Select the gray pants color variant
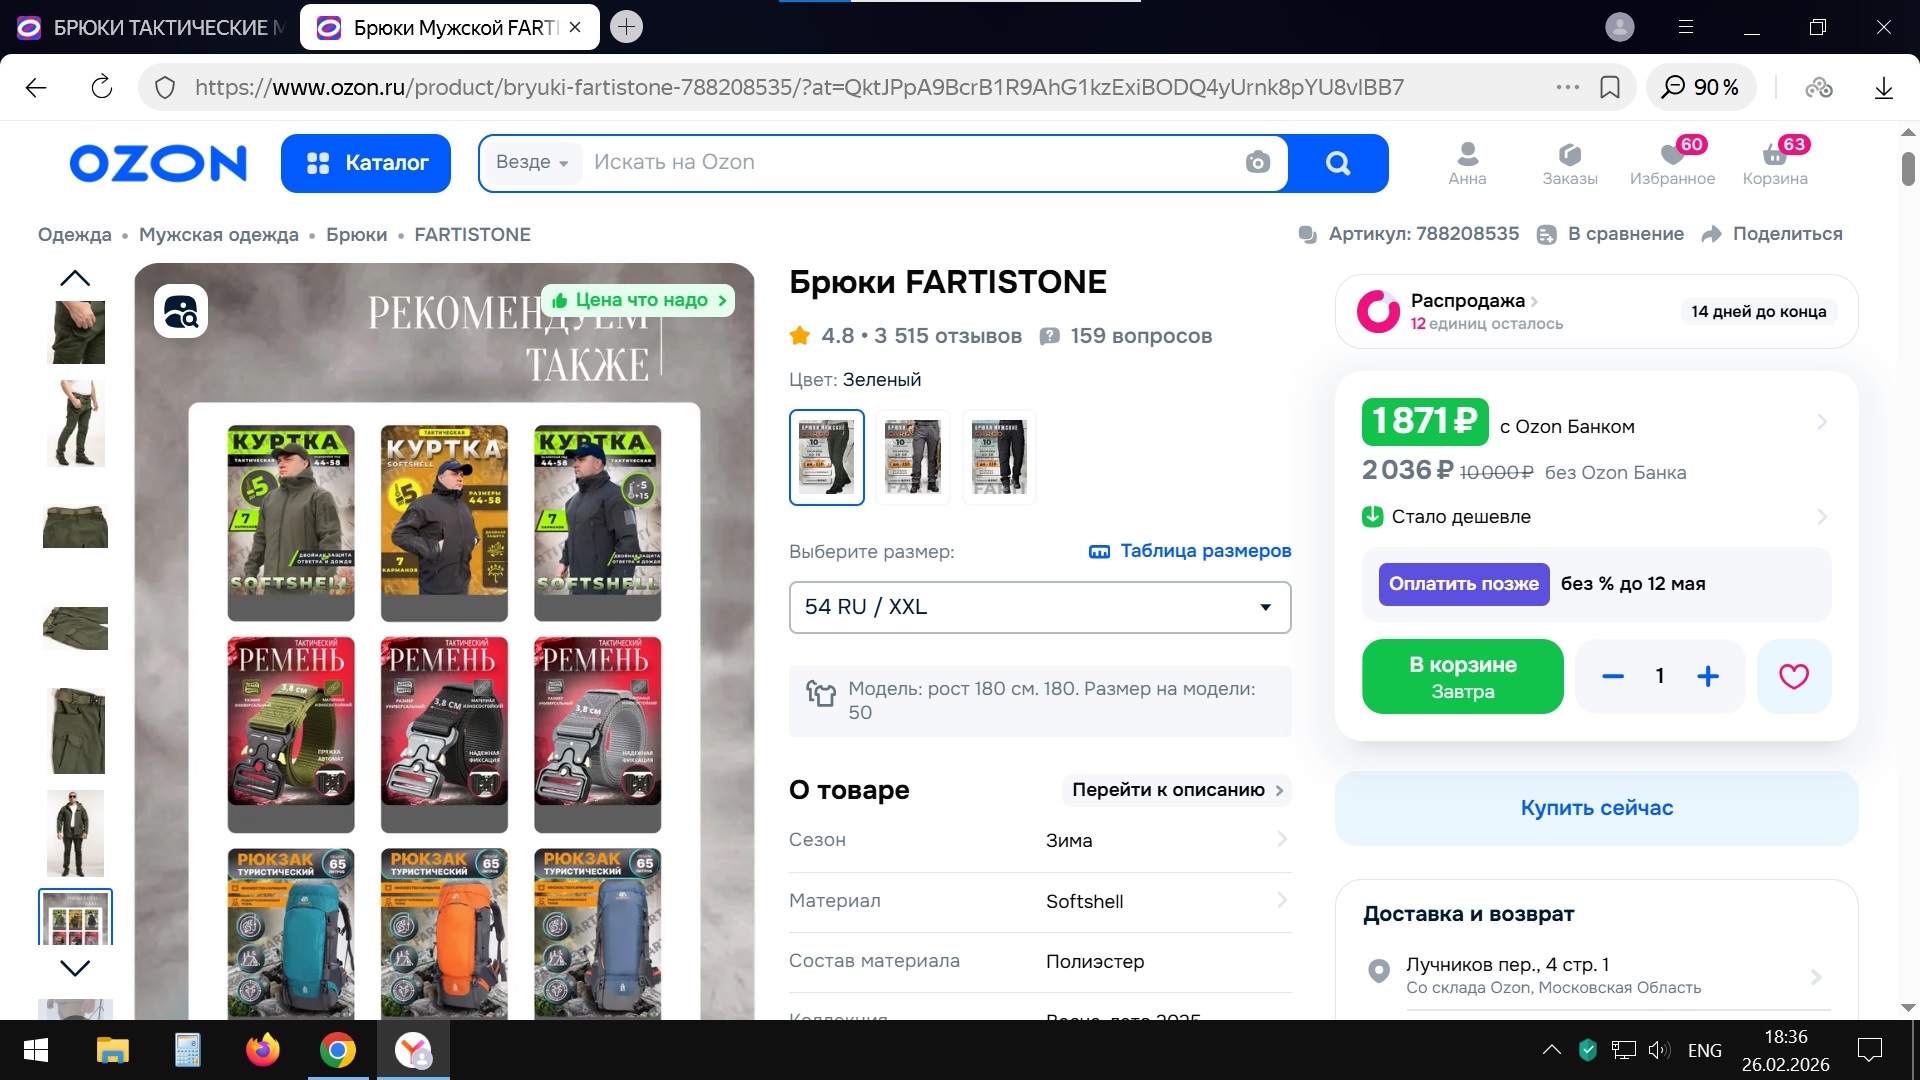1920x1080 pixels. (912, 457)
